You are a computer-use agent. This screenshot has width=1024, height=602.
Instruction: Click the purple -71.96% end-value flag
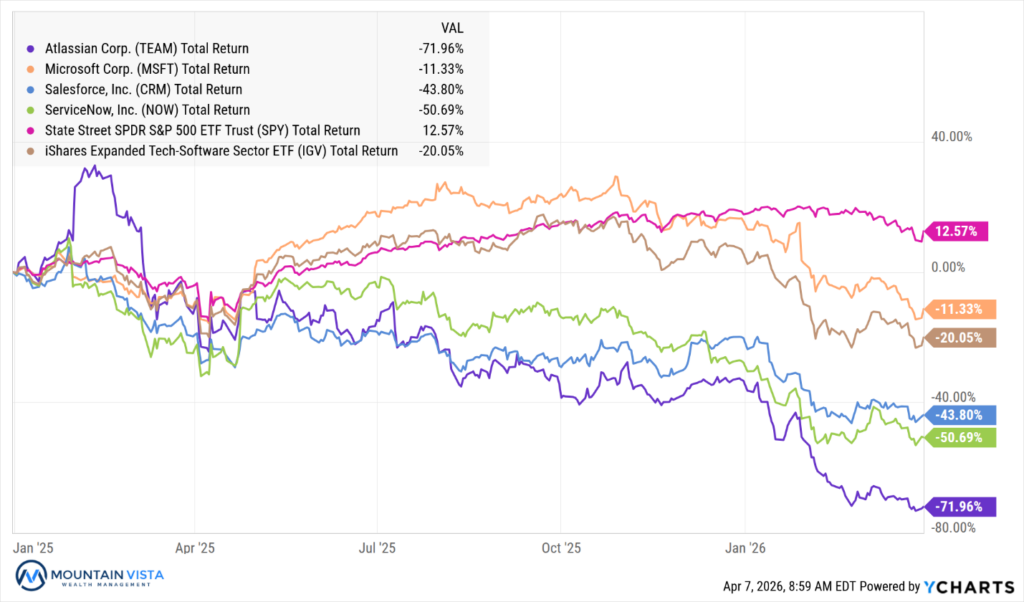point(958,506)
